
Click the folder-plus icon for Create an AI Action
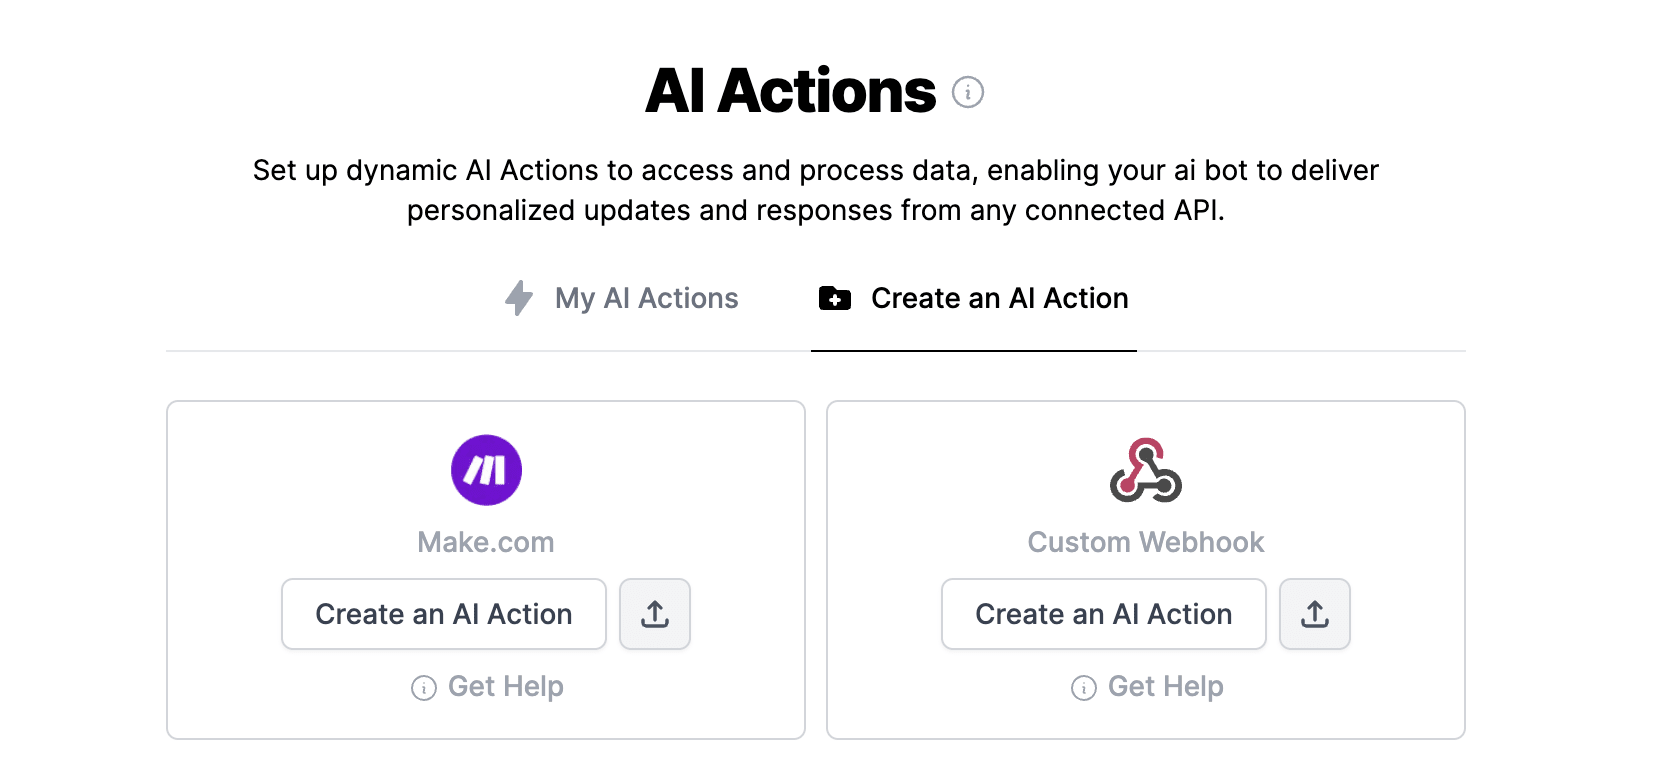(x=835, y=298)
